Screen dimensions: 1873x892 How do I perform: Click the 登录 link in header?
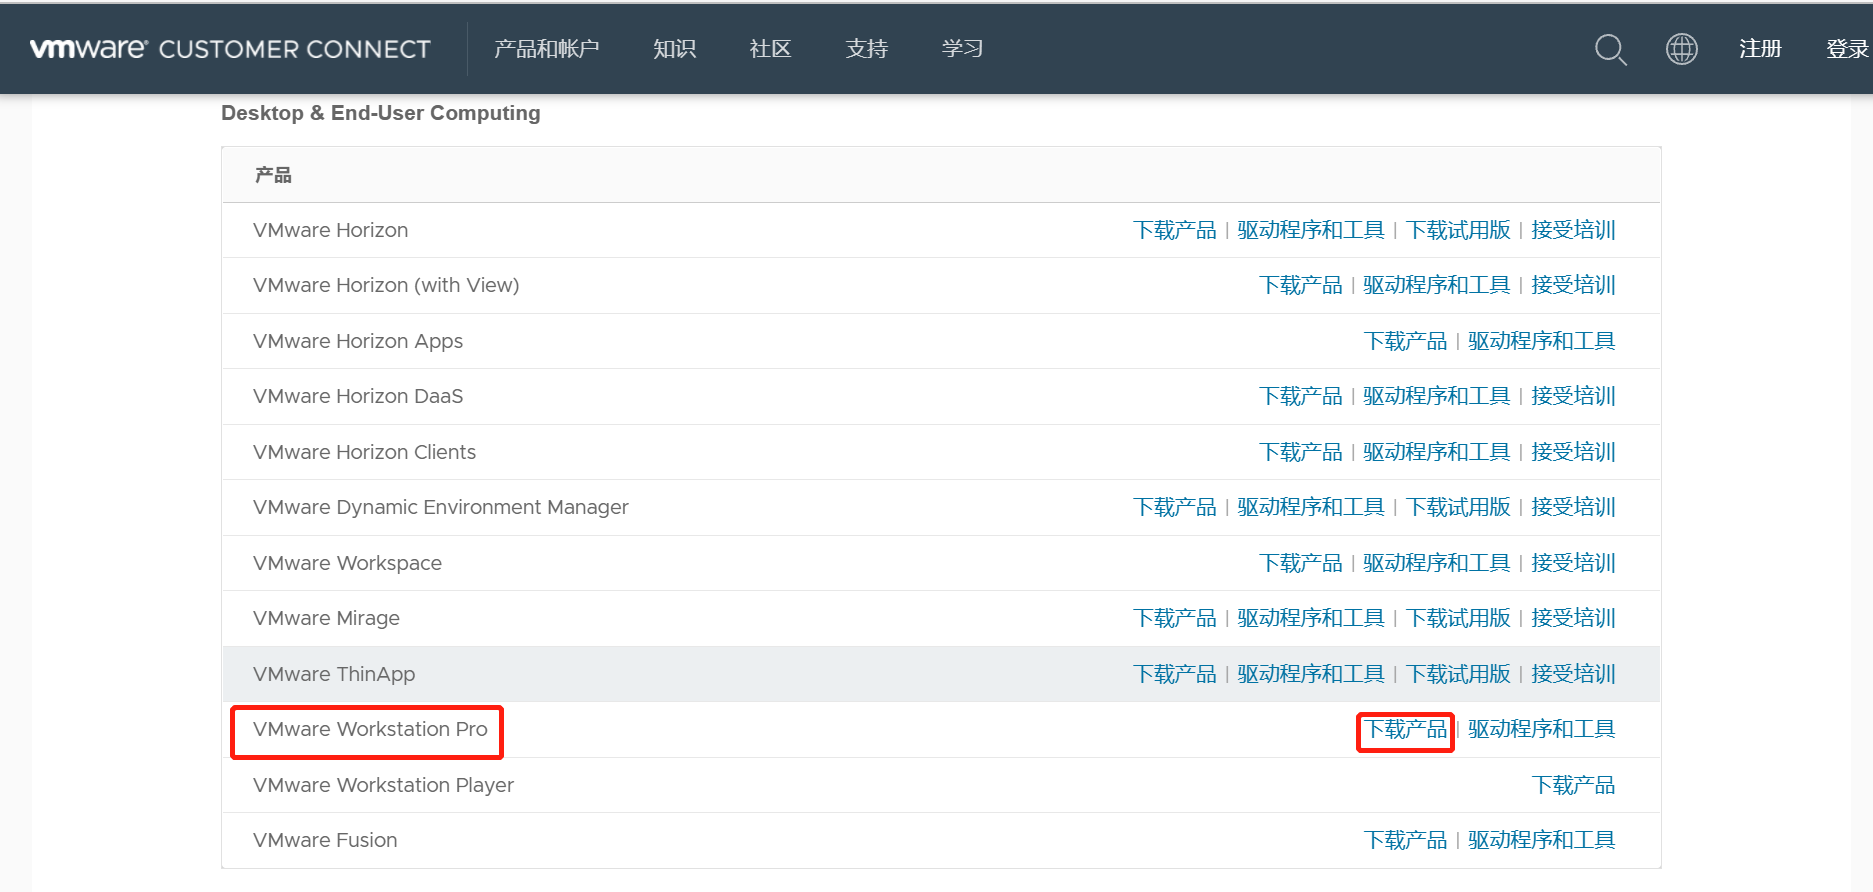[1848, 49]
